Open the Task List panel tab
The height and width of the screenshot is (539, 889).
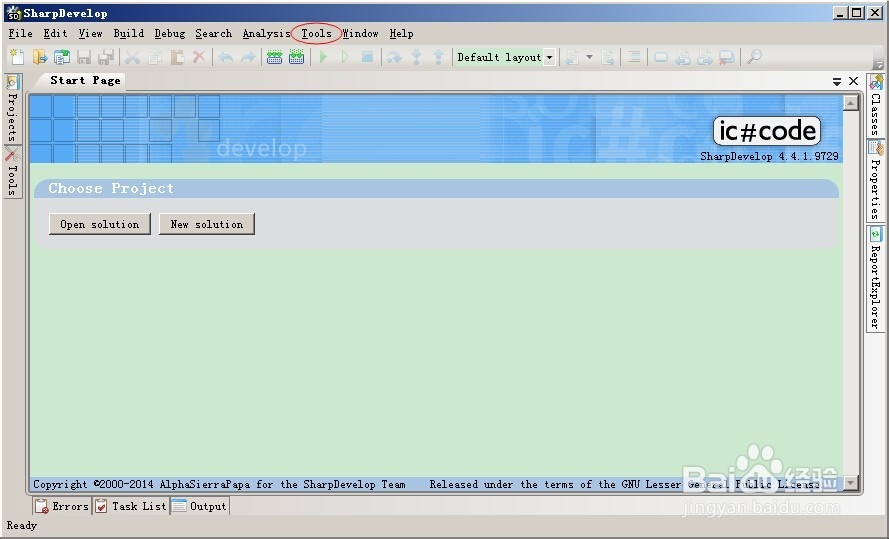coord(131,506)
